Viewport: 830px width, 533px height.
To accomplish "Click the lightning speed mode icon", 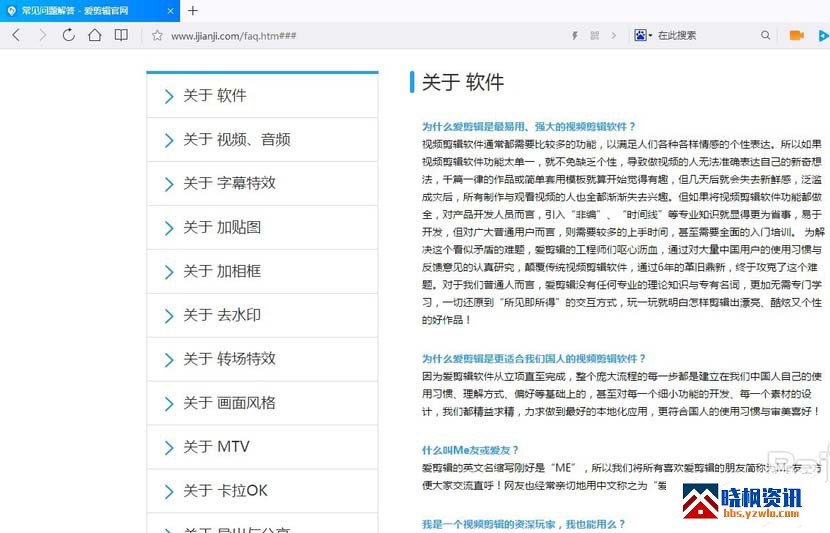I will (x=575, y=36).
